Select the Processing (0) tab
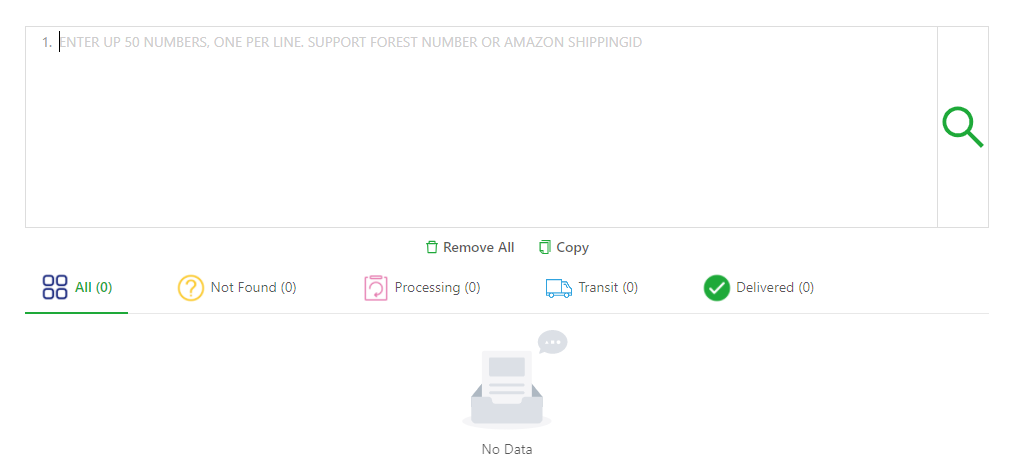The image size is (1016, 475). click(x=437, y=288)
